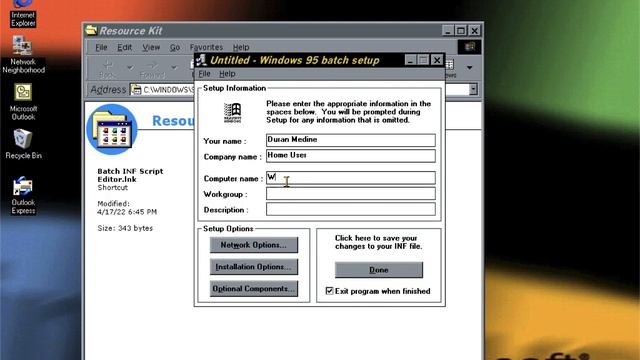Minimize the Resource Kit window
This screenshot has width=640, height=360.
(448, 30)
